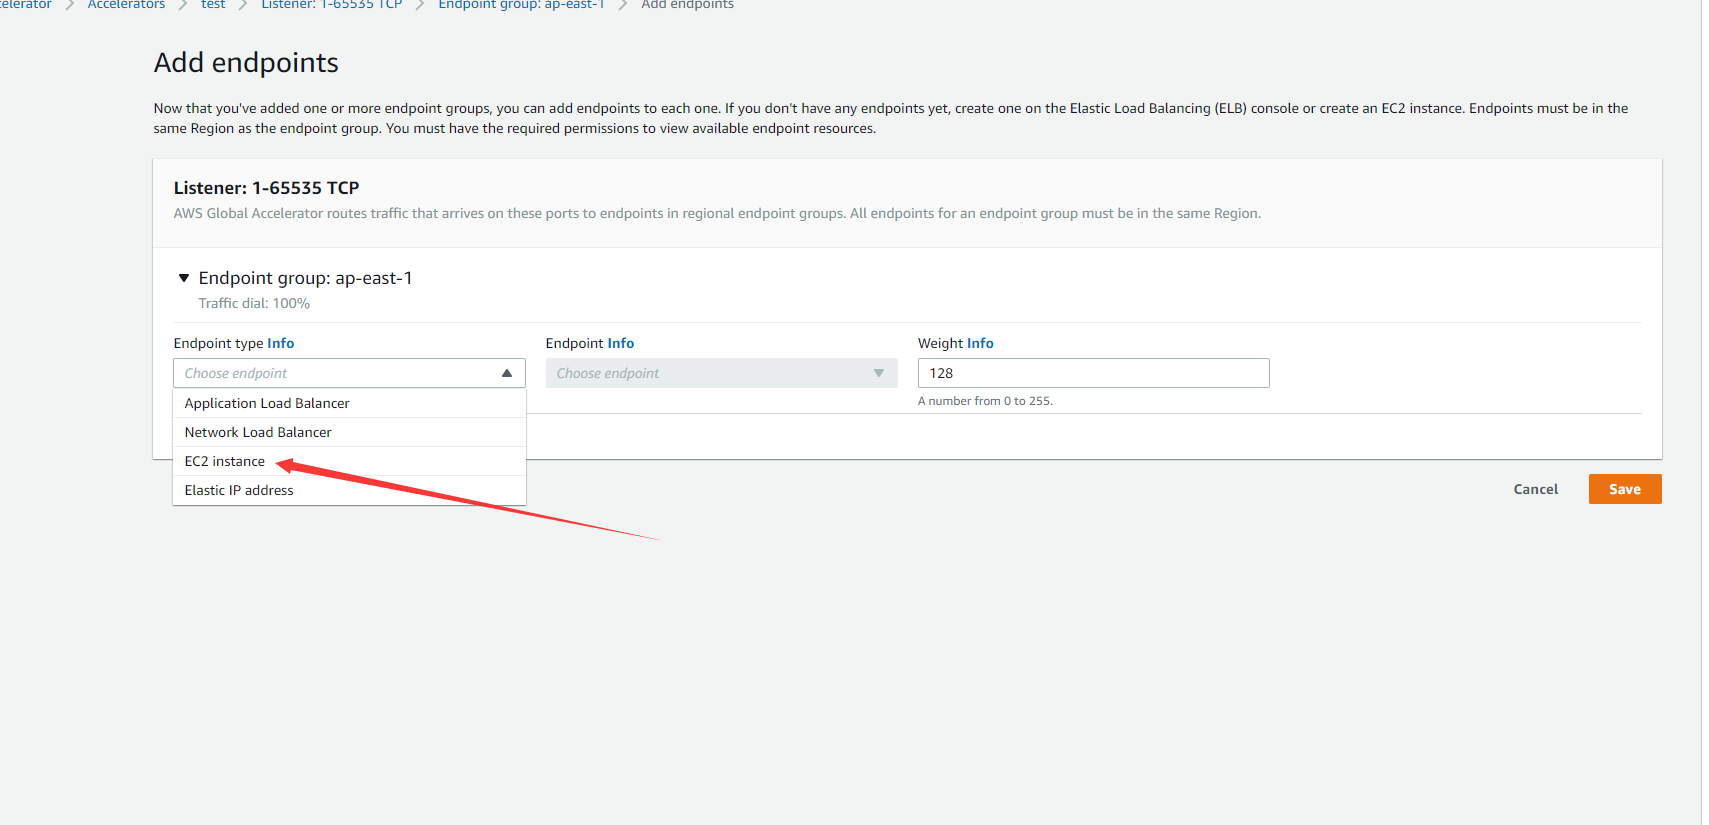The height and width of the screenshot is (825, 1709).
Task: Go to Accelerators breadcrumb
Action: click(x=126, y=5)
